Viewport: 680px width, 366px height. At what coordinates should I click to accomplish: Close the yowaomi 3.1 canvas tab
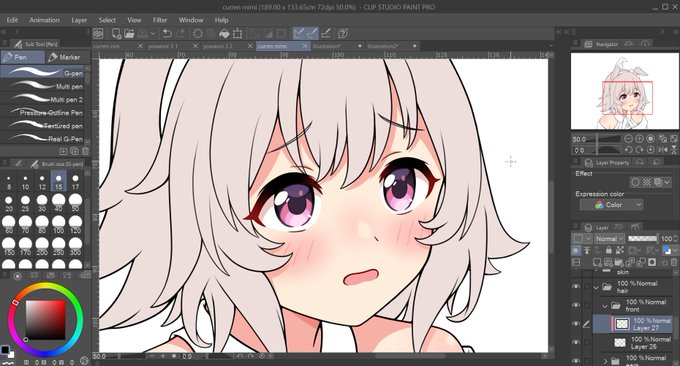(x=195, y=46)
